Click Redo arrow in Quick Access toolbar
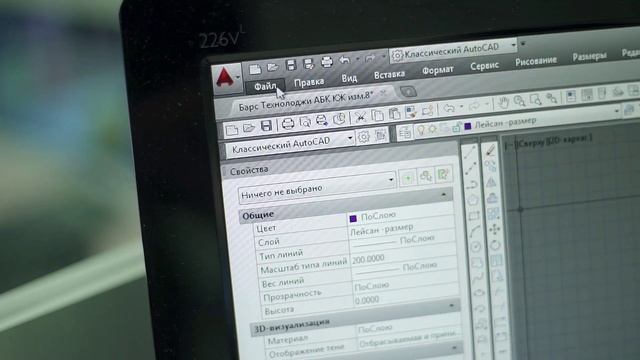Viewport: 640px width, 360px height. coord(370,58)
